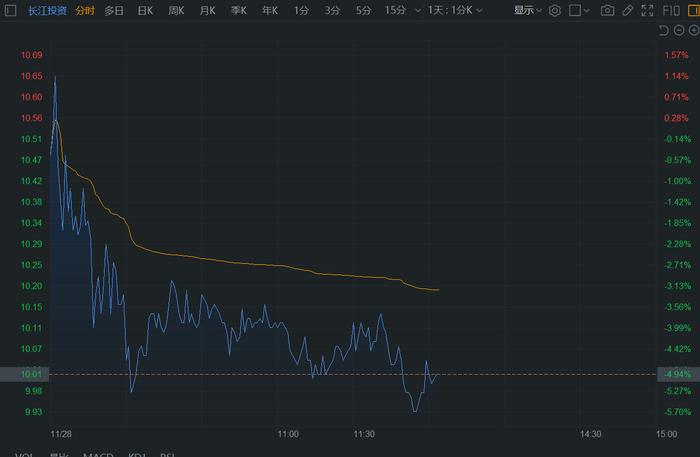The height and width of the screenshot is (457, 700).
Task: Reset chart zoom with undo arrow
Action: pos(664,31)
